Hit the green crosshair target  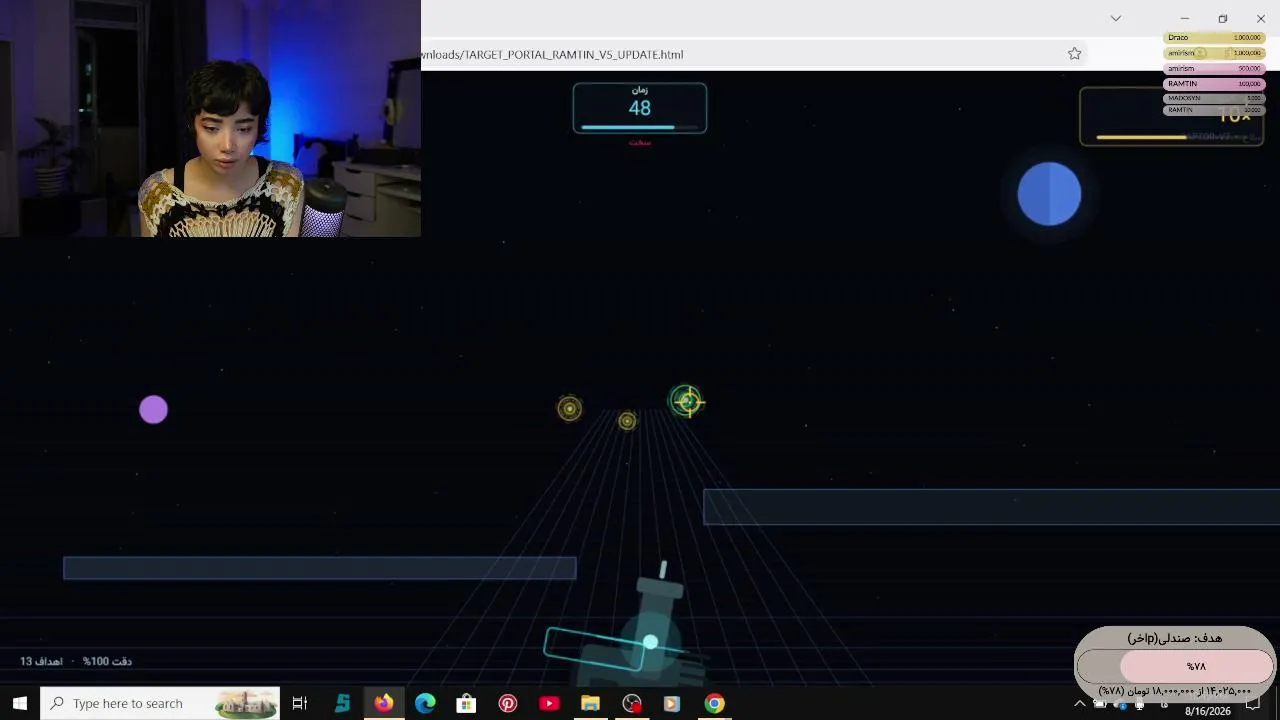point(686,402)
